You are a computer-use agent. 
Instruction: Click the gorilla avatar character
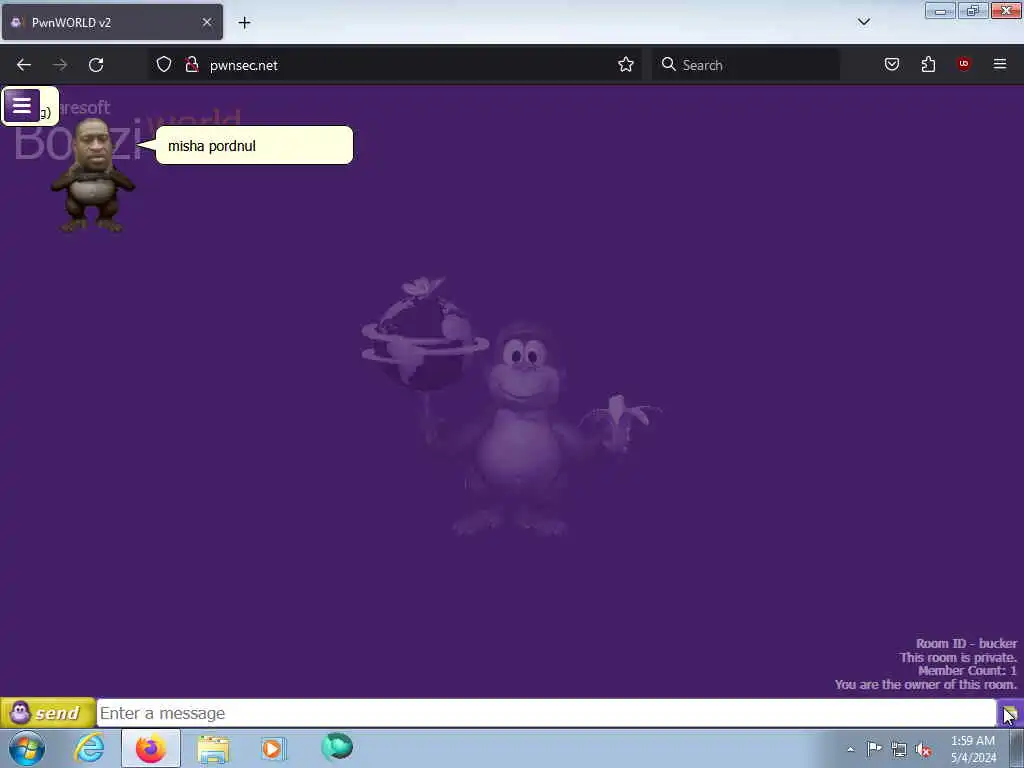coord(93,175)
